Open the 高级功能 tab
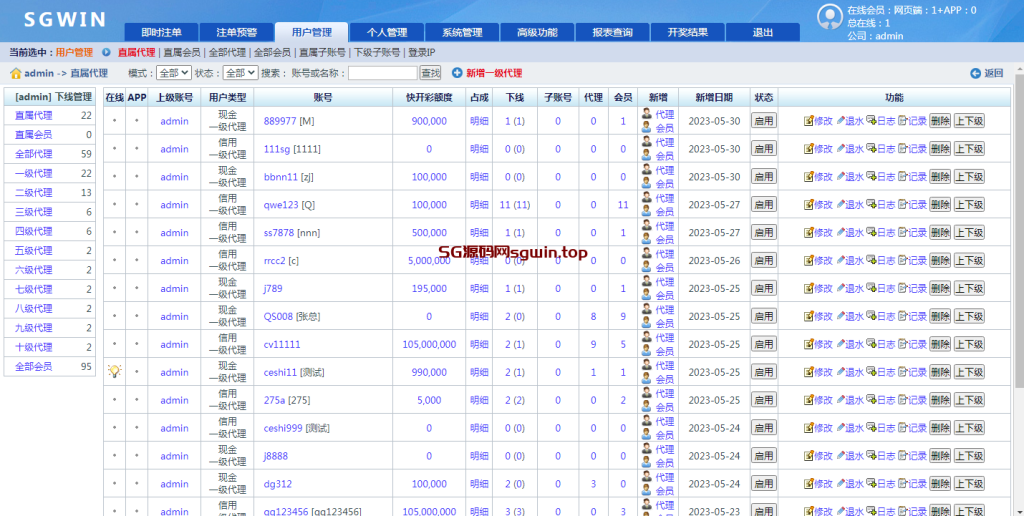 pyautogui.click(x=537, y=32)
